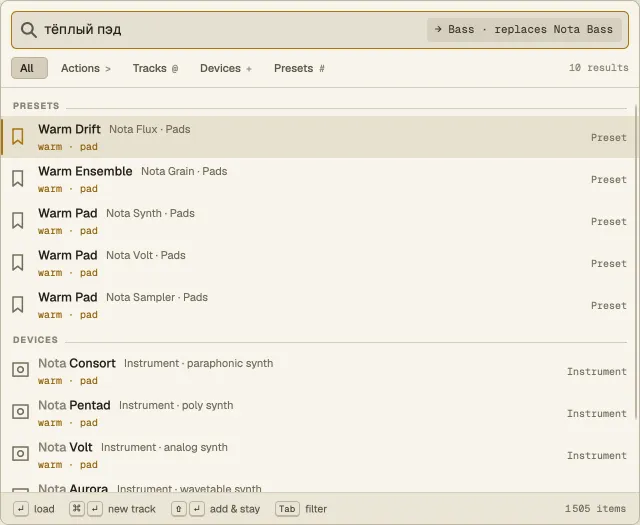Click the new track shortcut hint
640x525 pixels.
pos(113,509)
